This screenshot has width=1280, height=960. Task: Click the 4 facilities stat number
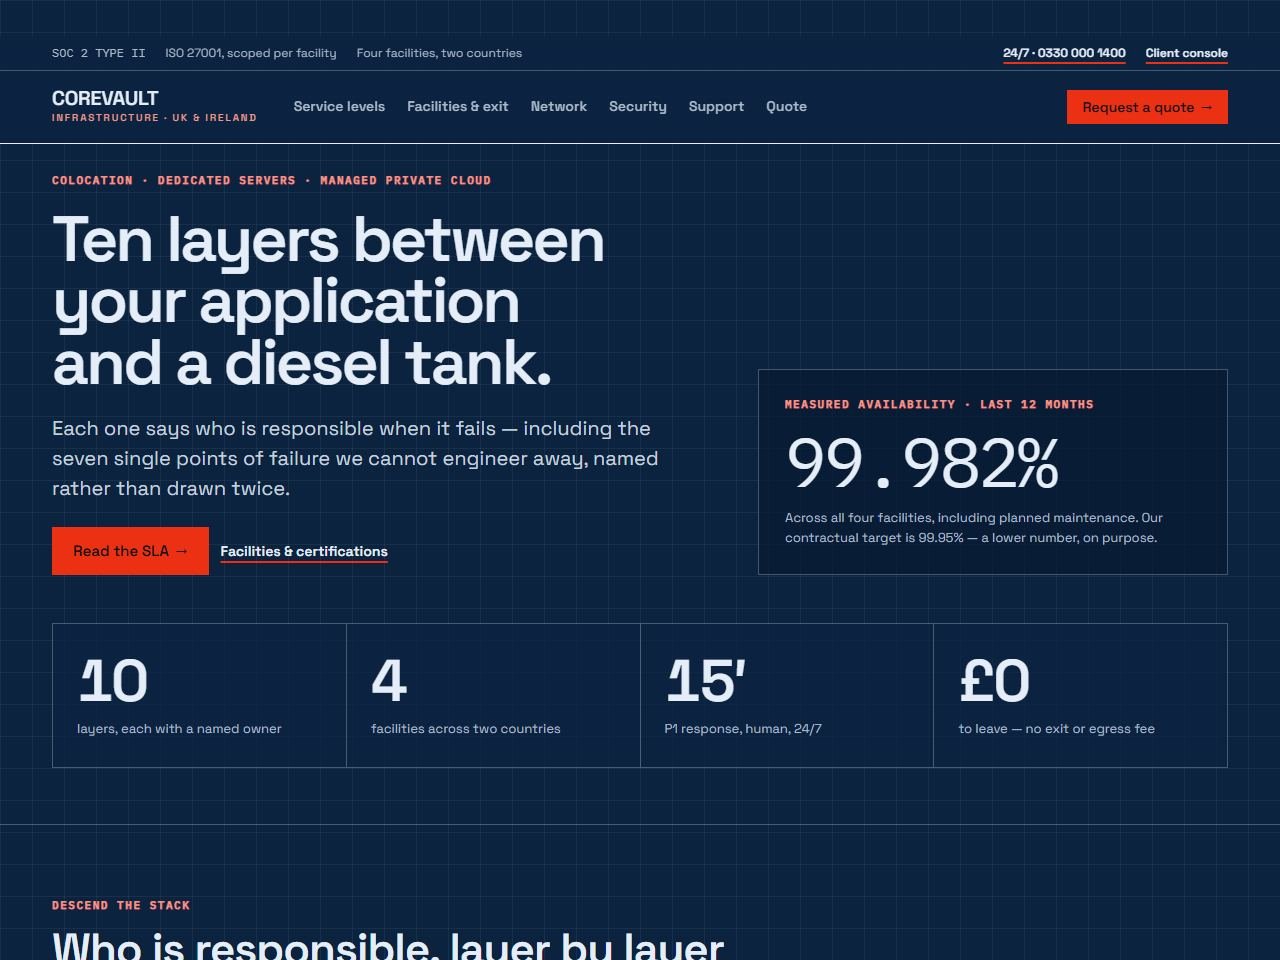[389, 681]
